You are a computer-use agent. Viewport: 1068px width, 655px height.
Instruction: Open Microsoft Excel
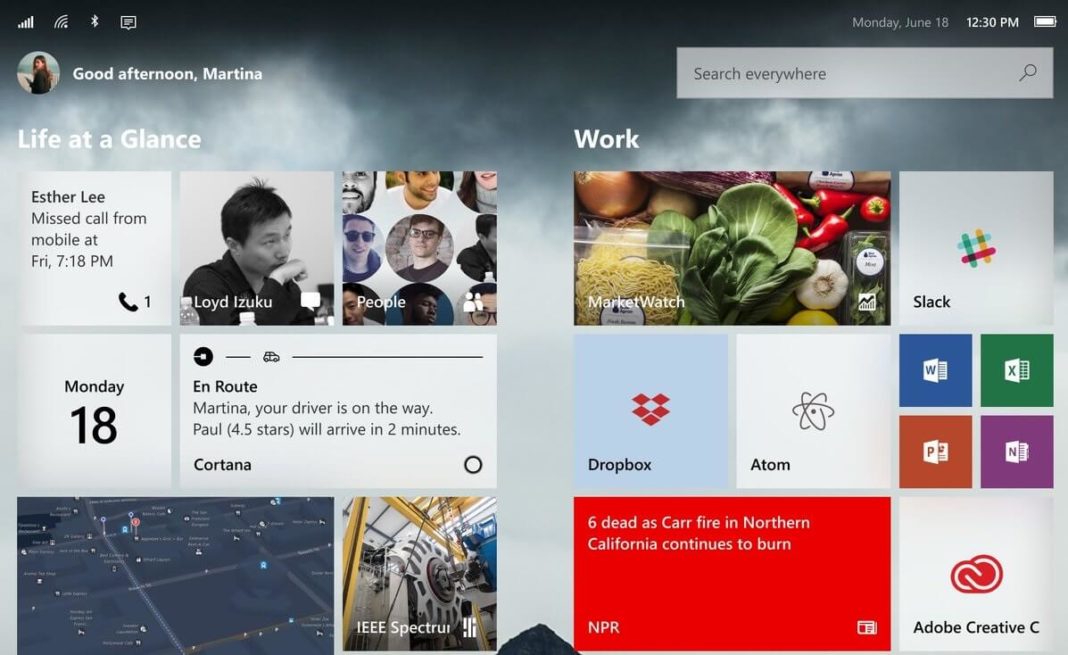pyautogui.click(x=1016, y=370)
